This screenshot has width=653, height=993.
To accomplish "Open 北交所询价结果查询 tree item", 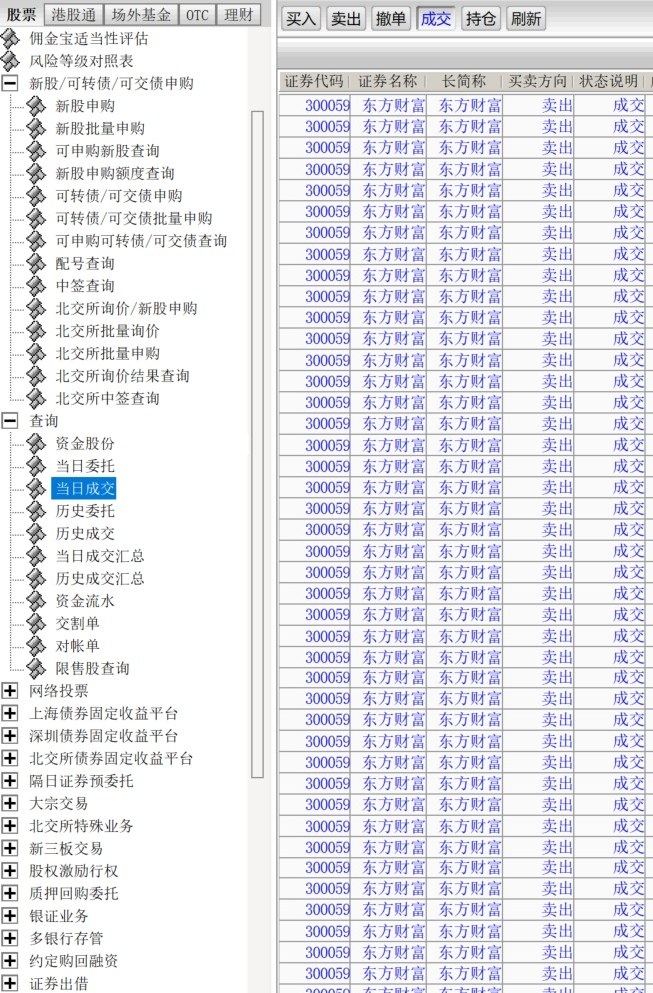I will [123, 376].
